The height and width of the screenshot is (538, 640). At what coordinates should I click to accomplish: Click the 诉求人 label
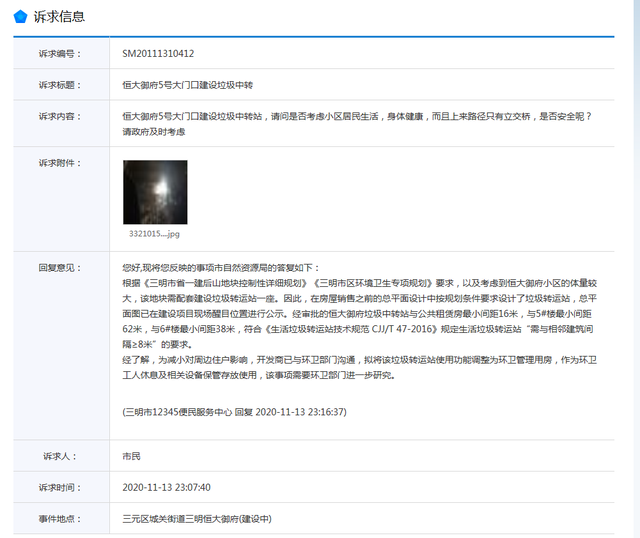(60, 456)
